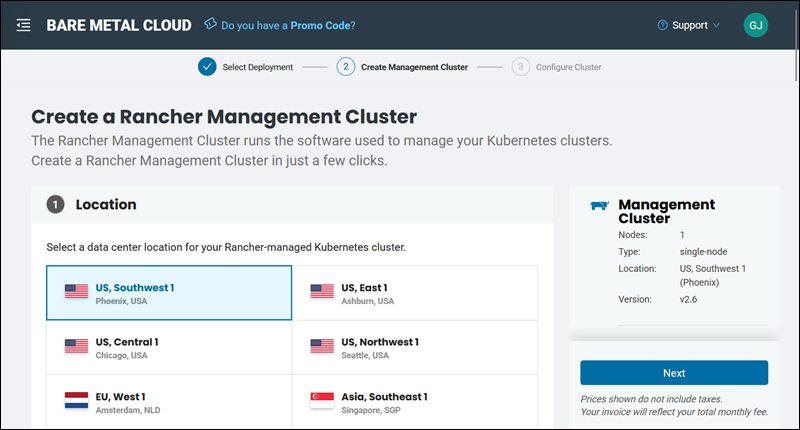Open the hamburger sidebar menu icon
The width and height of the screenshot is (800, 430).
[x=23, y=25]
